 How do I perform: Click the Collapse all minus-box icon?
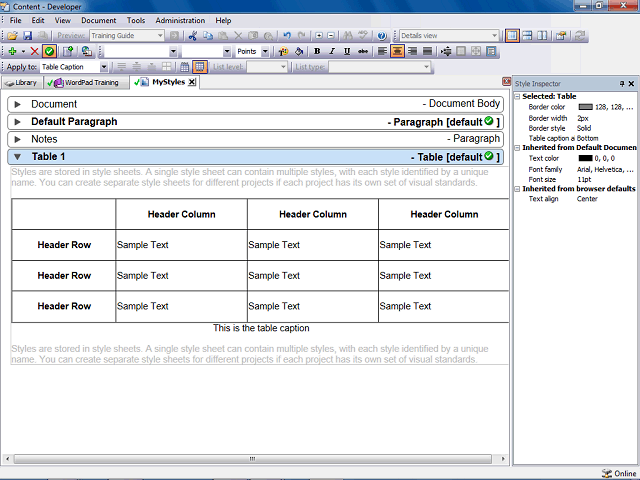click(x=331, y=36)
